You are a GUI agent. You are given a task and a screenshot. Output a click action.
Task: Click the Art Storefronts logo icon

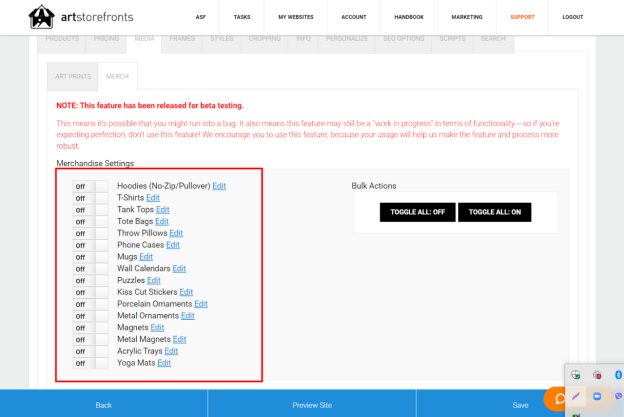[41, 17]
